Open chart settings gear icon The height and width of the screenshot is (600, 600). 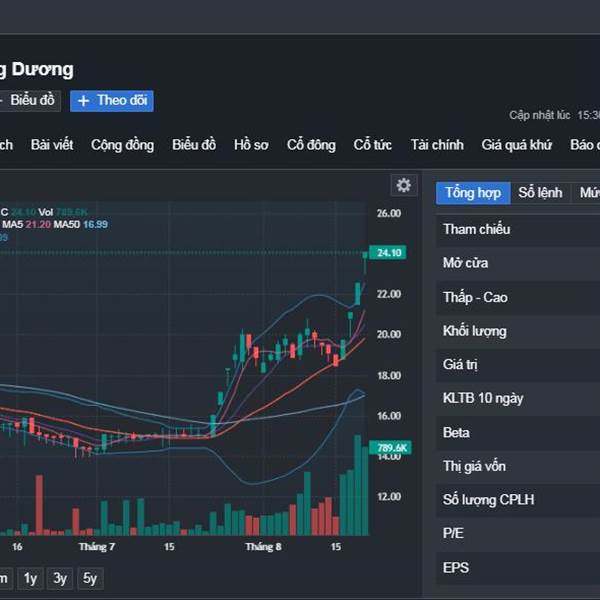coord(404,185)
